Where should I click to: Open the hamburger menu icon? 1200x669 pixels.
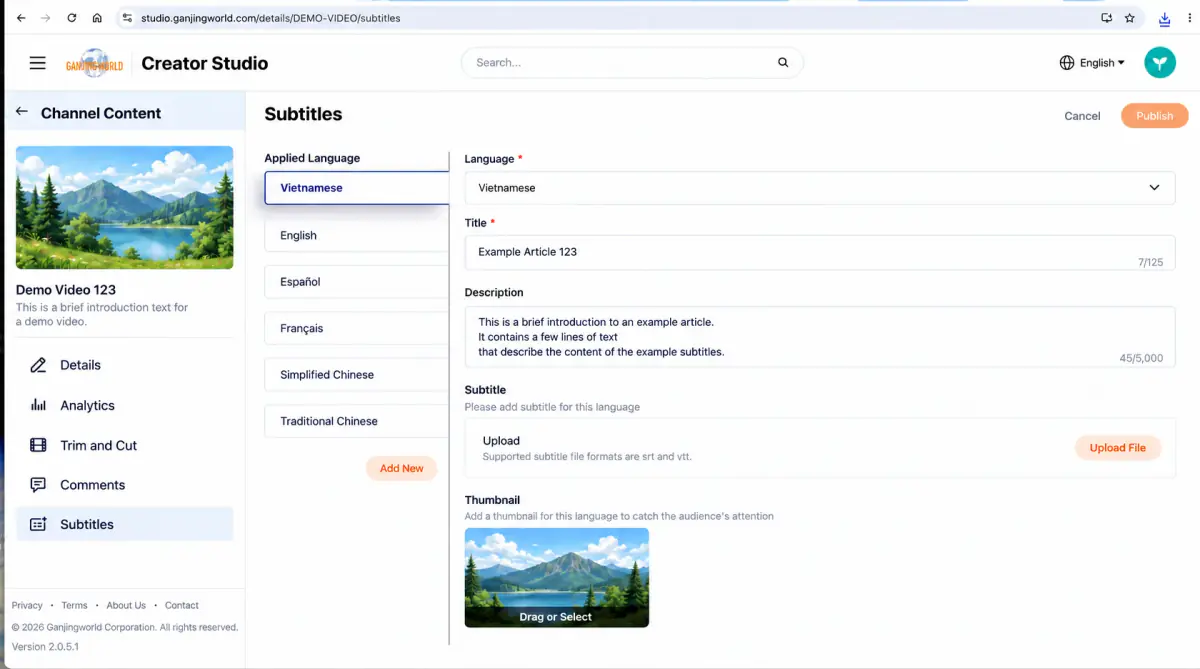[38, 63]
